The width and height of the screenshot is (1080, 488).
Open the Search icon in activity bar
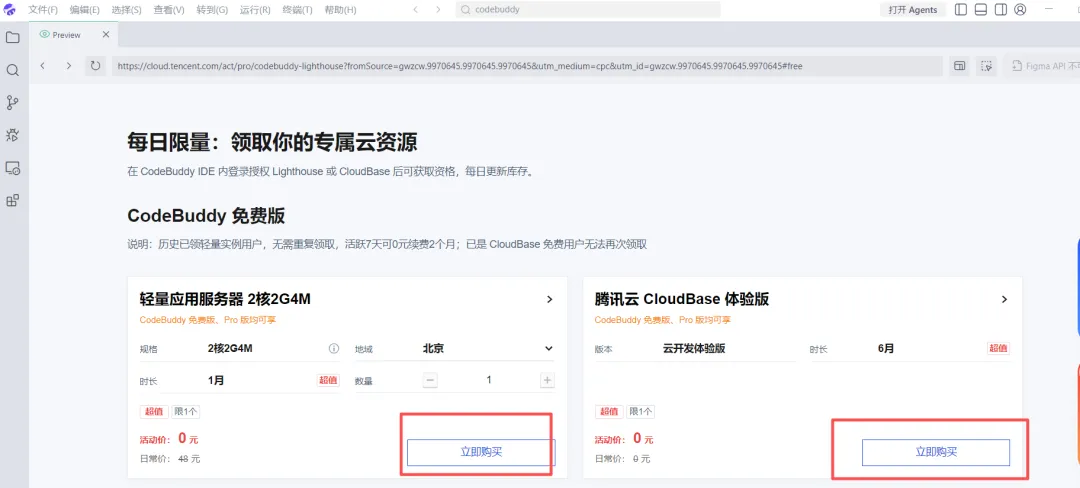pyautogui.click(x=12, y=70)
